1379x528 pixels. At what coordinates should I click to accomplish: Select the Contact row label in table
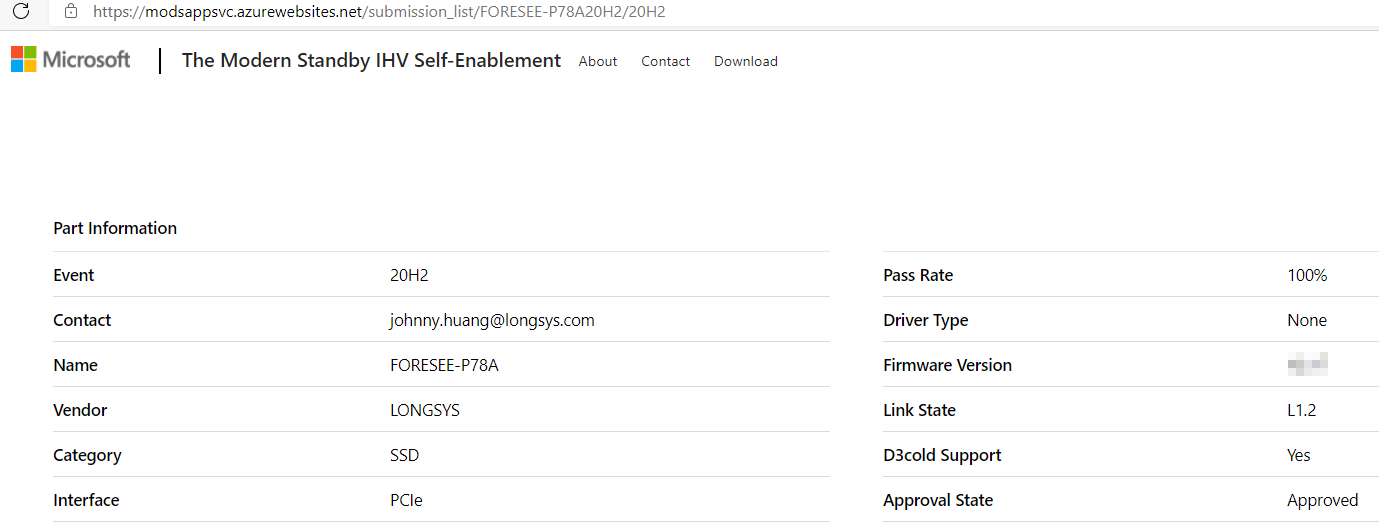[82, 320]
